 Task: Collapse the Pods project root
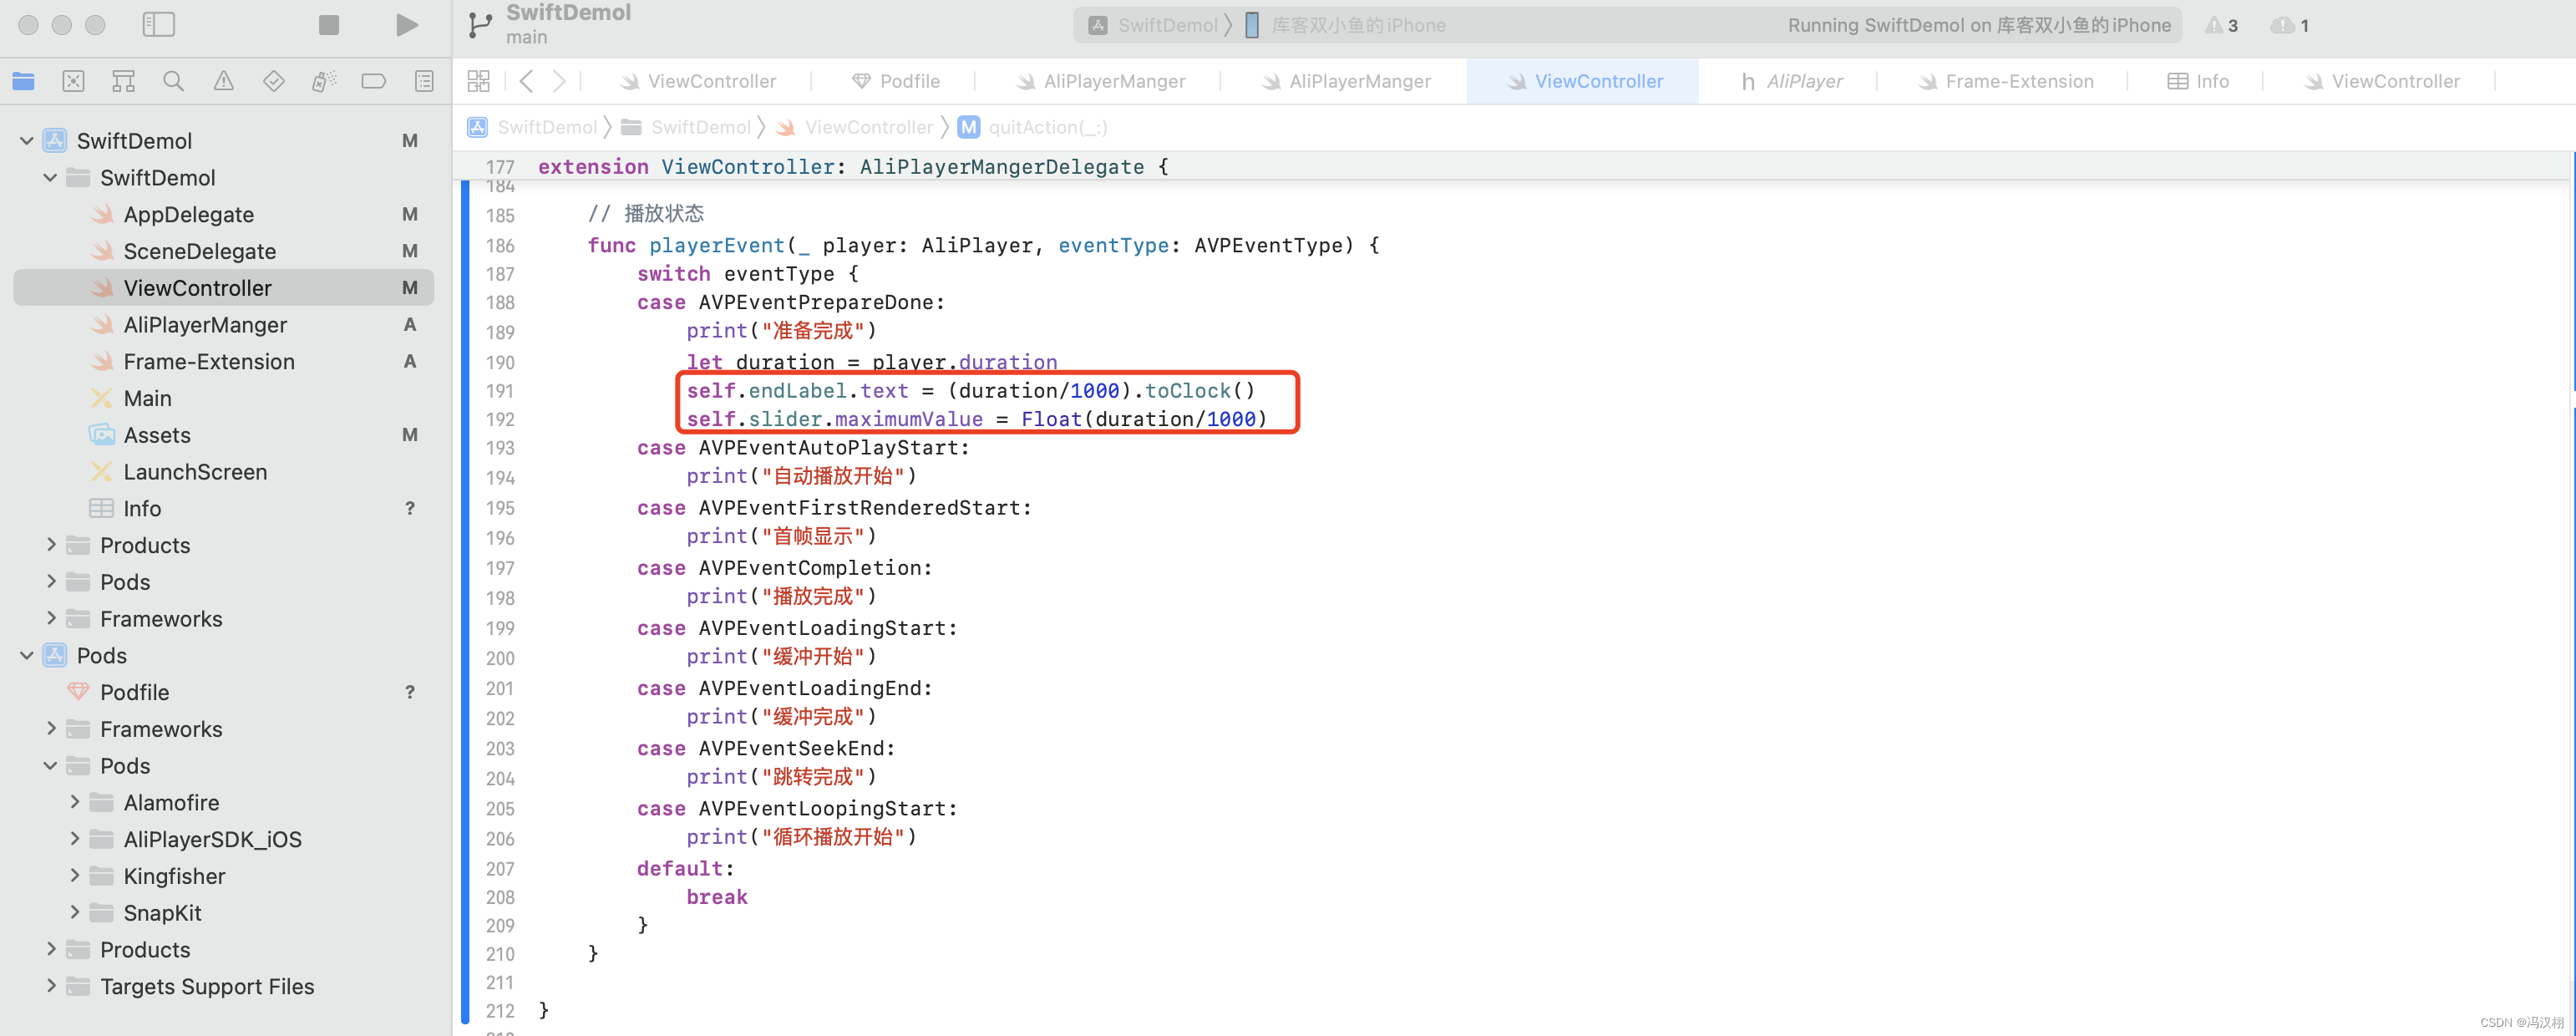(27, 656)
